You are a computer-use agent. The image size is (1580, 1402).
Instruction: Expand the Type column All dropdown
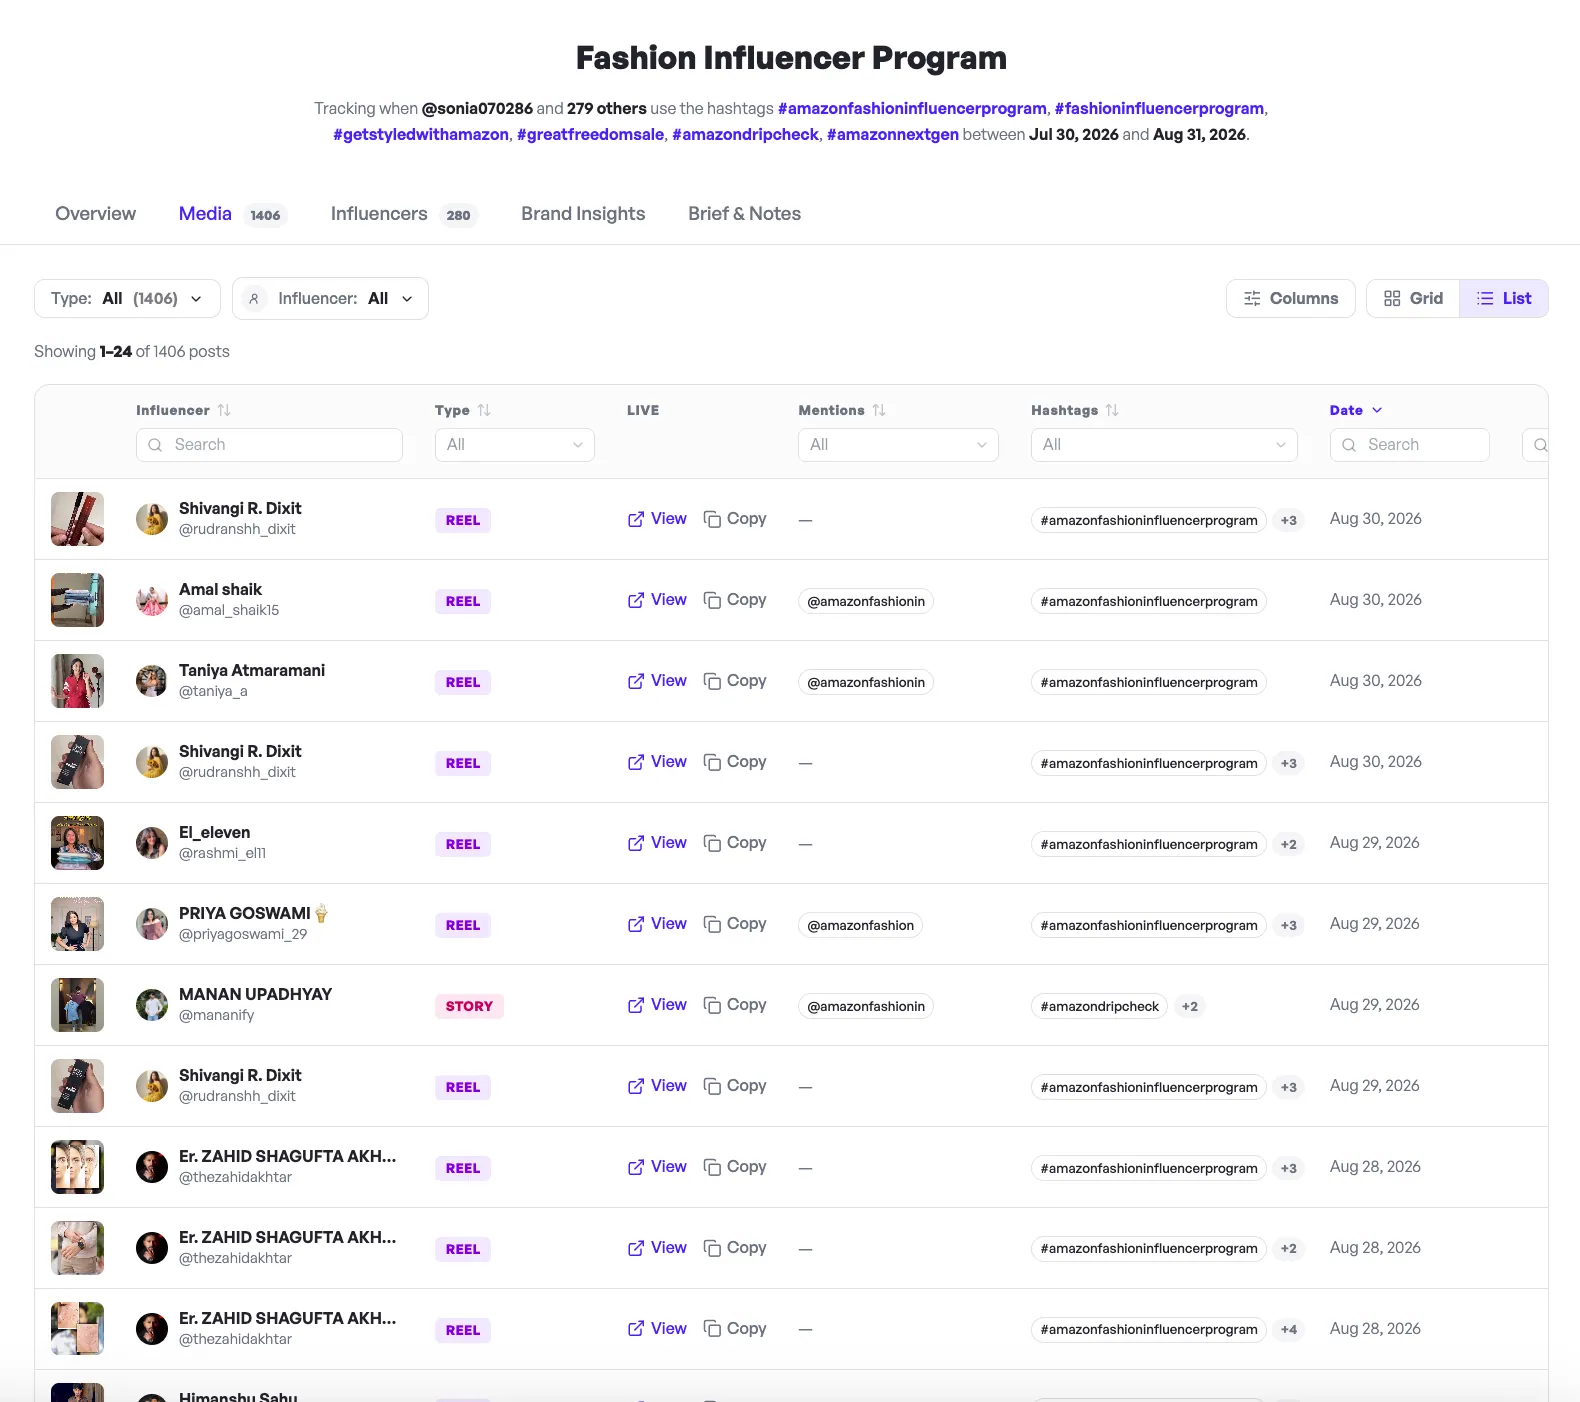coord(515,445)
